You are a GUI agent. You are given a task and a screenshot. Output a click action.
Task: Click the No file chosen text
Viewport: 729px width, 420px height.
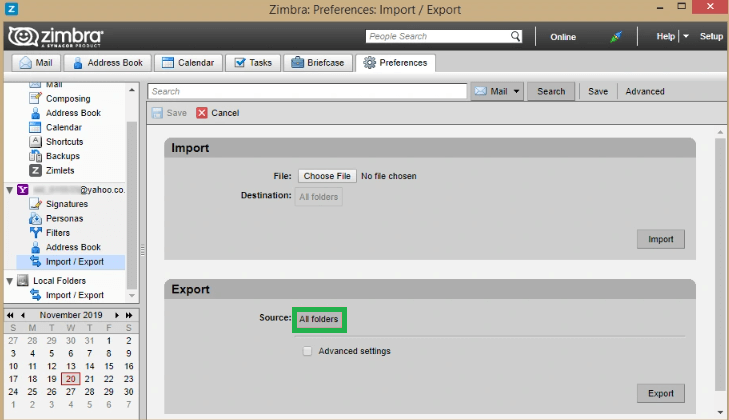pyautogui.click(x=389, y=176)
